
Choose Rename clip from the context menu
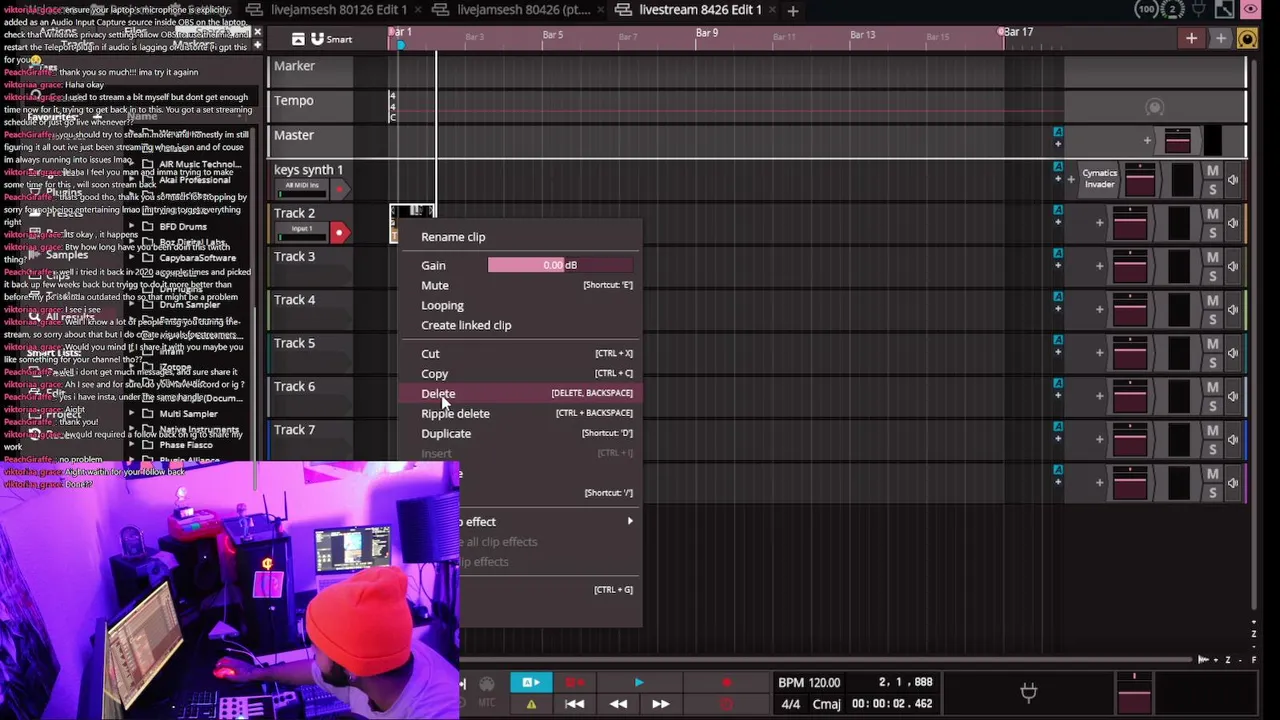(453, 237)
